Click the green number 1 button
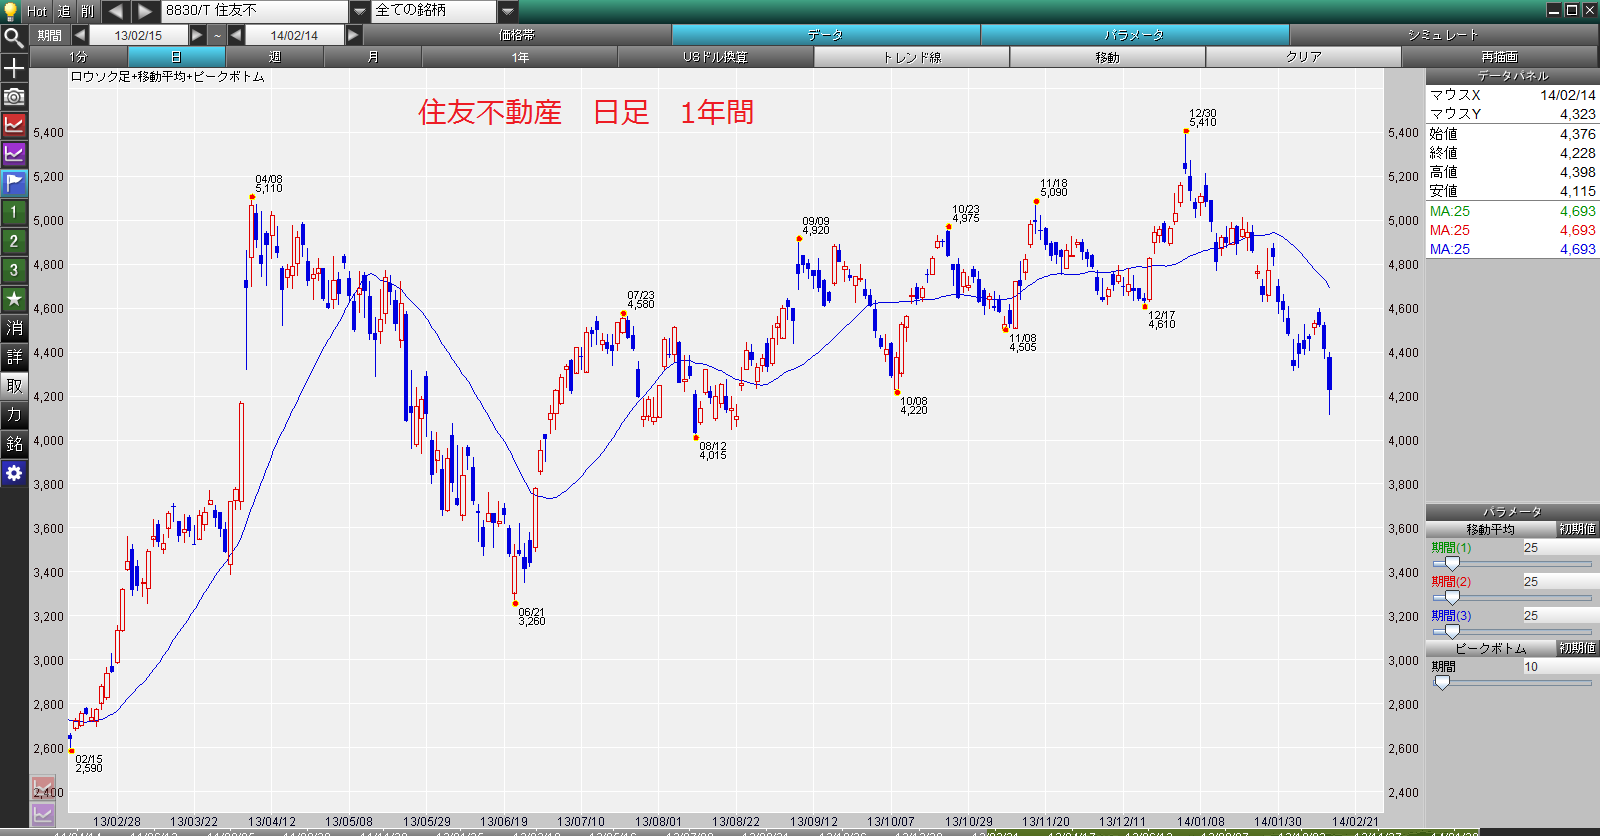Viewport: 1610px width, 836px height. pyautogui.click(x=14, y=212)
